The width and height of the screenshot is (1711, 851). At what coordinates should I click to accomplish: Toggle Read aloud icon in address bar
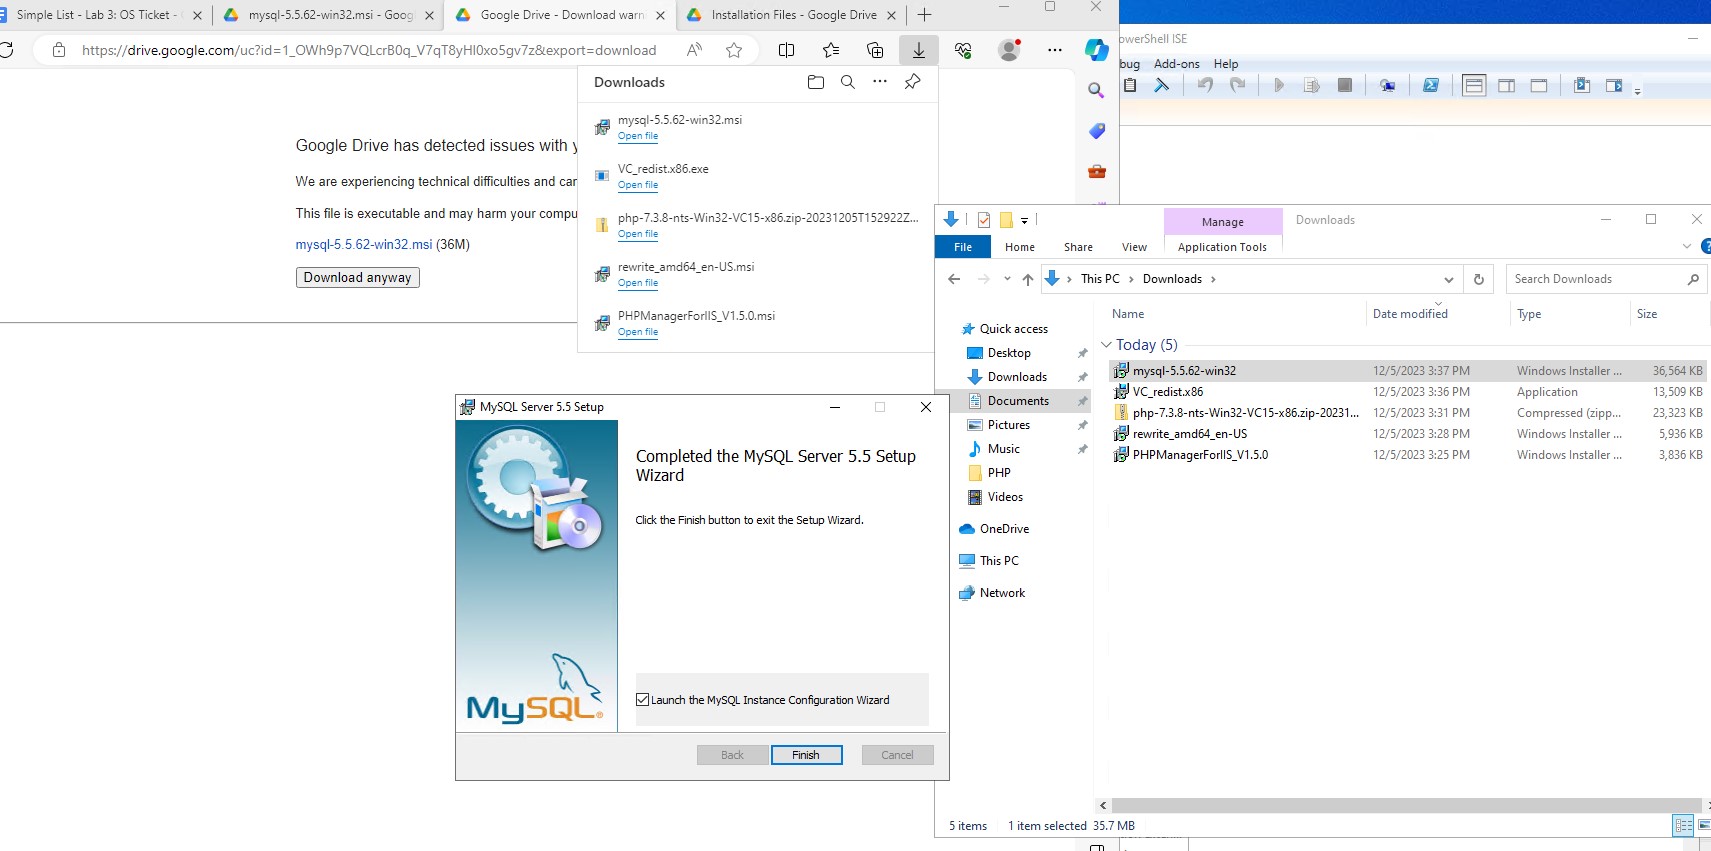coord(694,50)
